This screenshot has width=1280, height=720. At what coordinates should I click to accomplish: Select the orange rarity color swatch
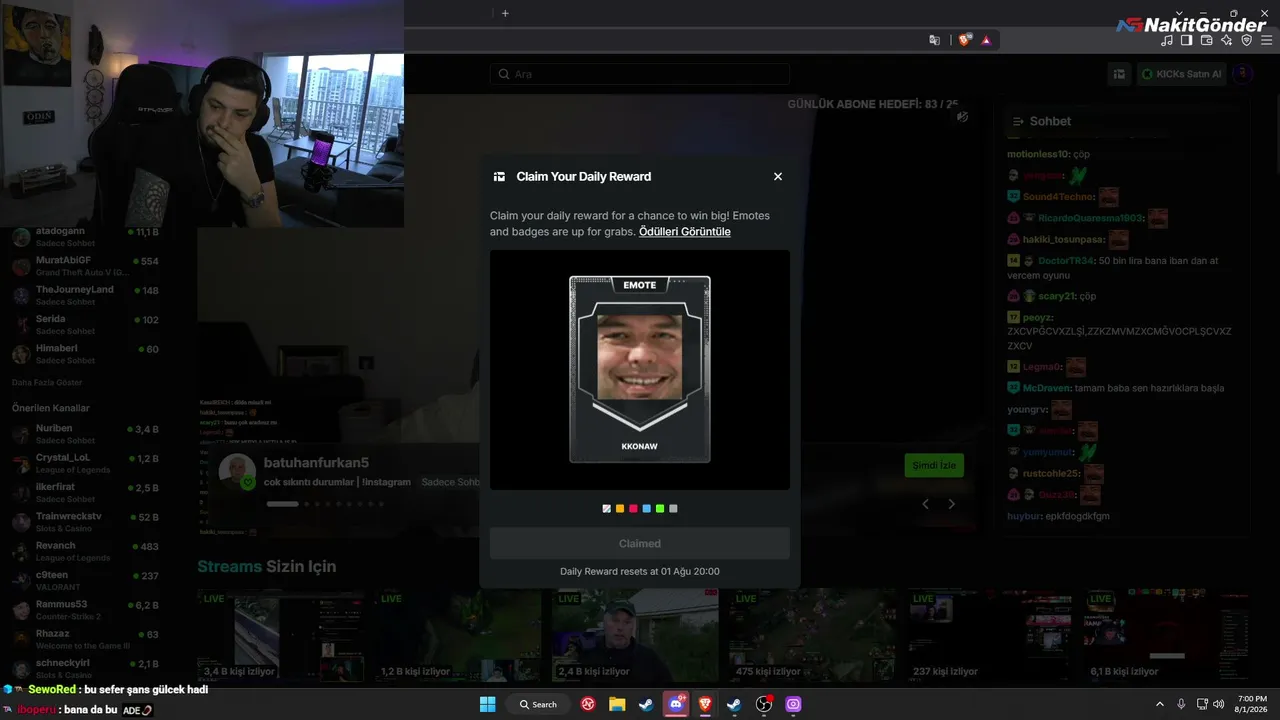click(x=620, y=509)
